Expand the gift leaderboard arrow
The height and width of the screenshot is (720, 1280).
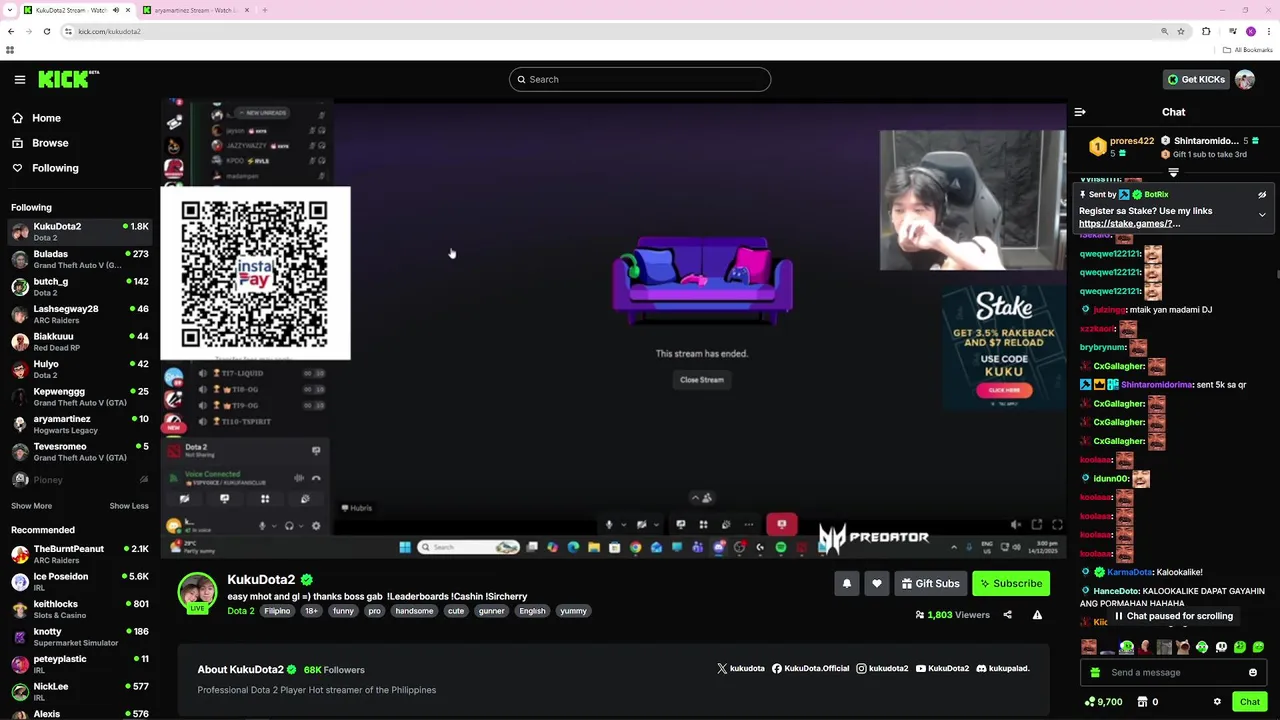tap(1174, 172)
